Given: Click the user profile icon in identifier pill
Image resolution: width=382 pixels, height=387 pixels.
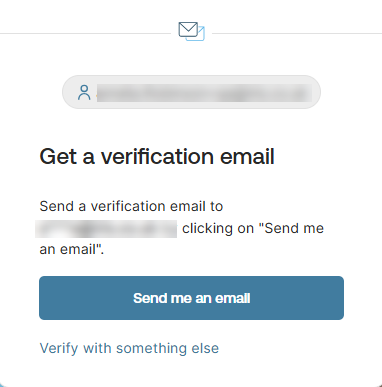Looking at the screenshot, I should [x=84, y=92].
